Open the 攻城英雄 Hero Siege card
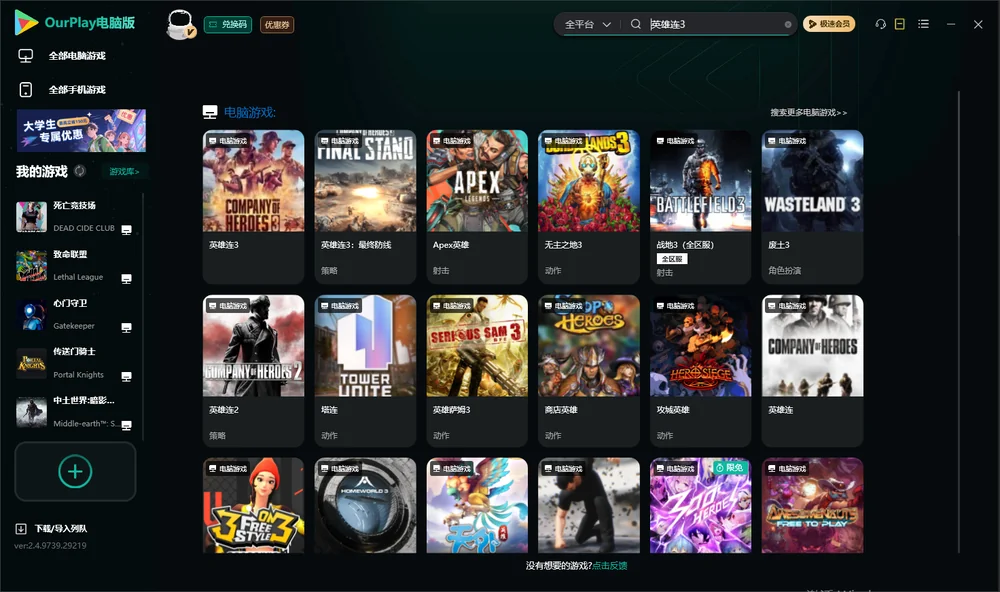1000x592 pixels. 700,371
